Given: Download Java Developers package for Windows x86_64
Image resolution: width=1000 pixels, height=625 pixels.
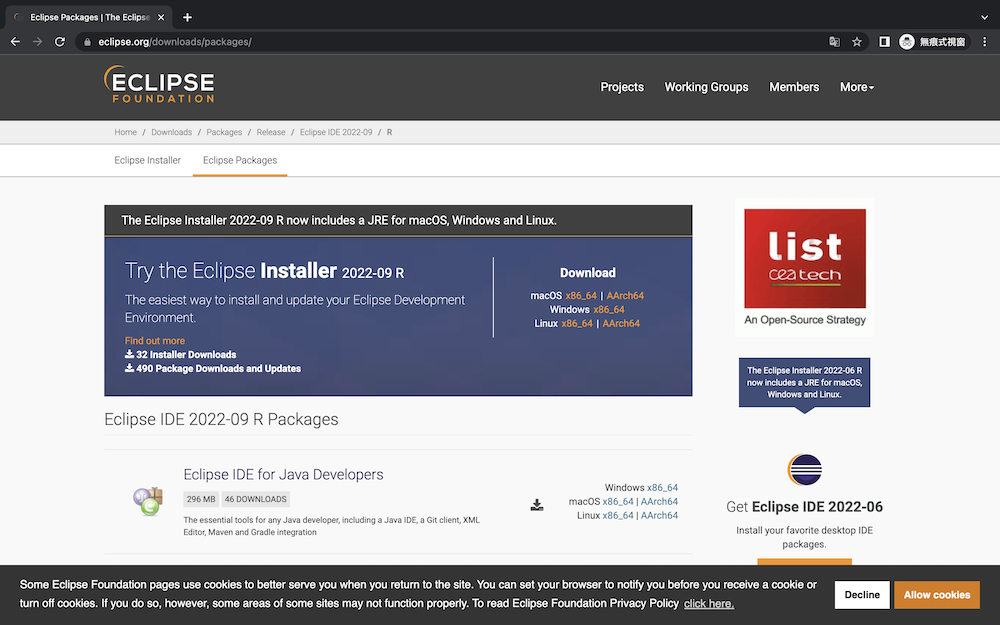Looking at the screenshot, I should 663,487.
